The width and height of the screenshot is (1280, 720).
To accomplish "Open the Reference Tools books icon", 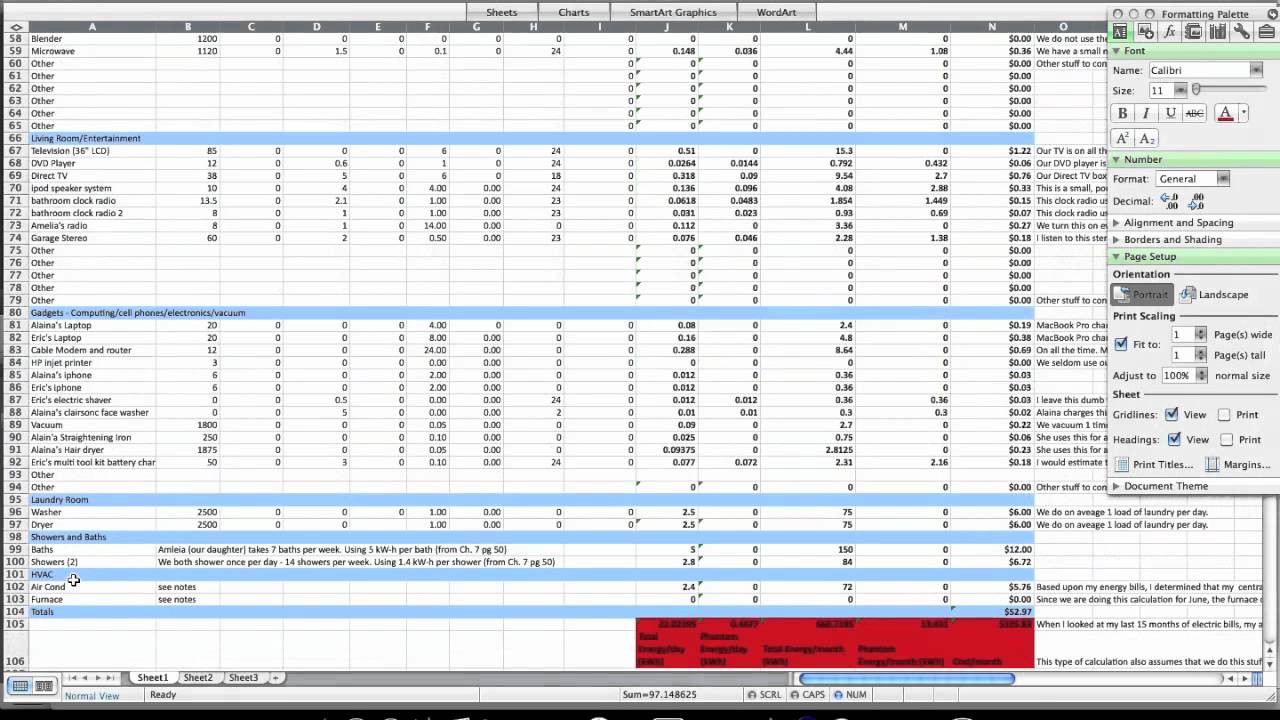I will pos(1217,32).
